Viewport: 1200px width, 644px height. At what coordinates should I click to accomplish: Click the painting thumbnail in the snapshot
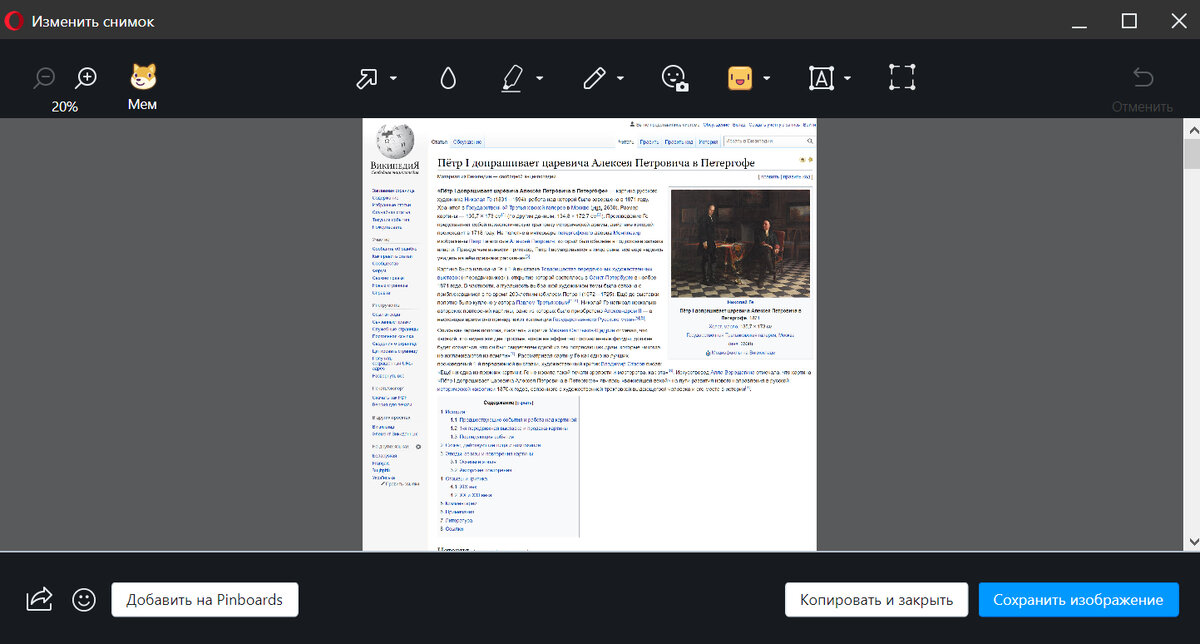point(742,243)
